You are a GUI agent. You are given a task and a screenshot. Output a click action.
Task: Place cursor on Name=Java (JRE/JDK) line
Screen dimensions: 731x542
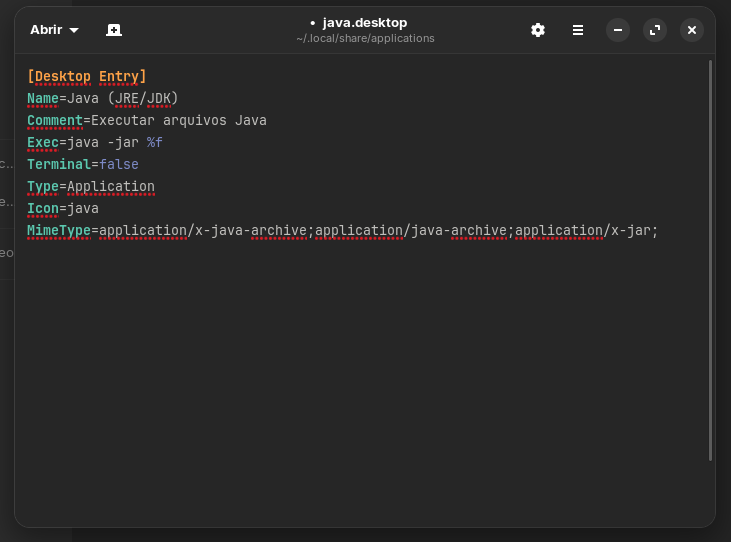103,98
